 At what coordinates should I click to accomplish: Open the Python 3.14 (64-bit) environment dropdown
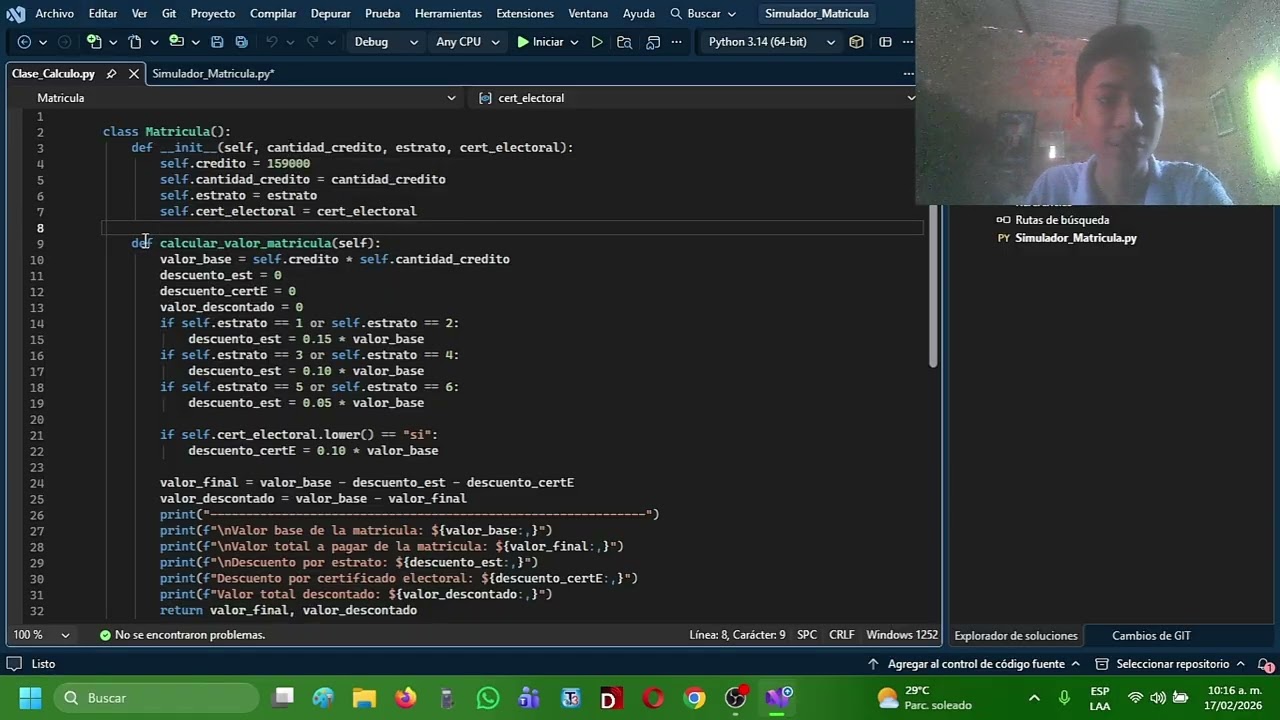(771, 42)
